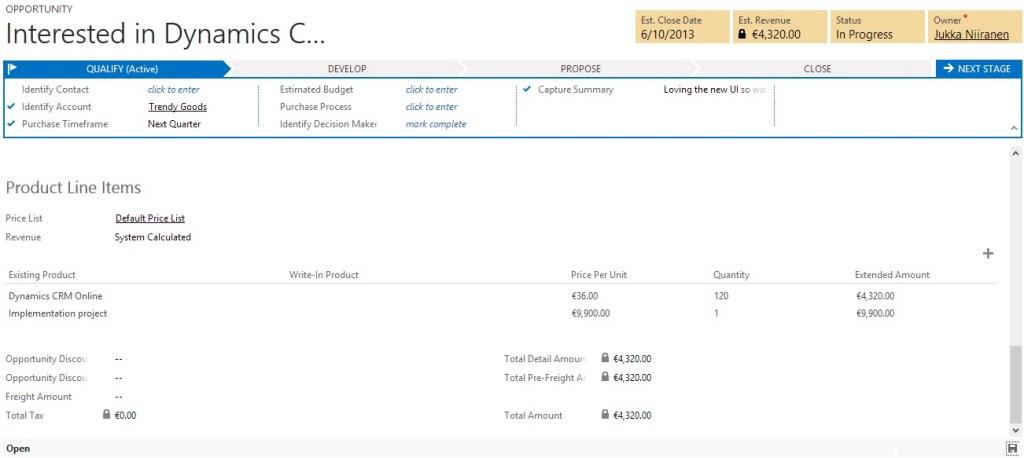This screenshot has height=458, width=1024.
Task: Click the Extended Amount column header
Action: pos(892,275)
